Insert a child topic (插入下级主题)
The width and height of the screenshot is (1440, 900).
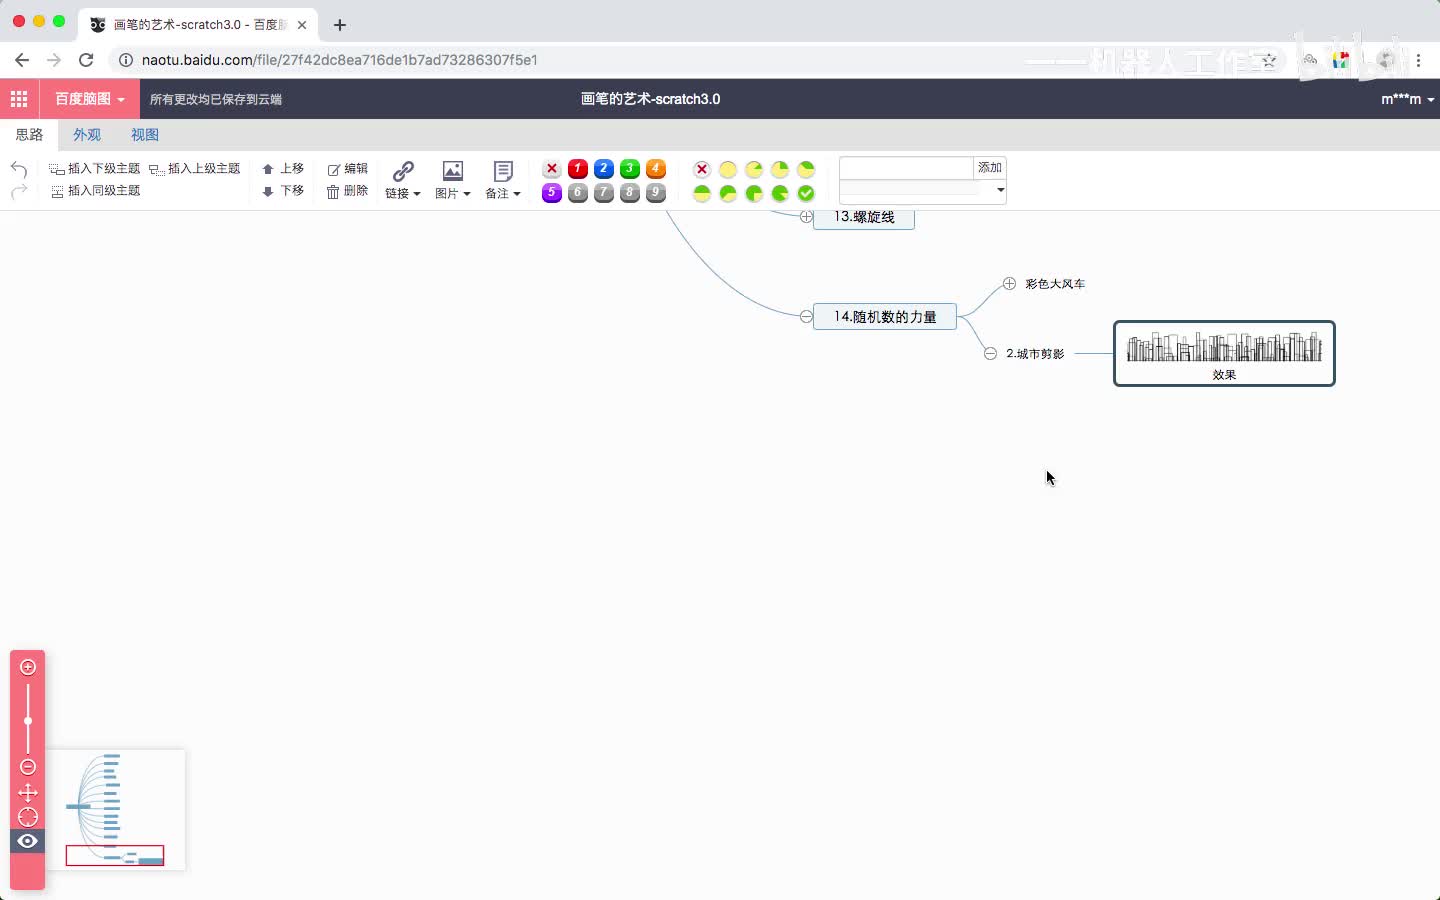(x=95, y=169)
